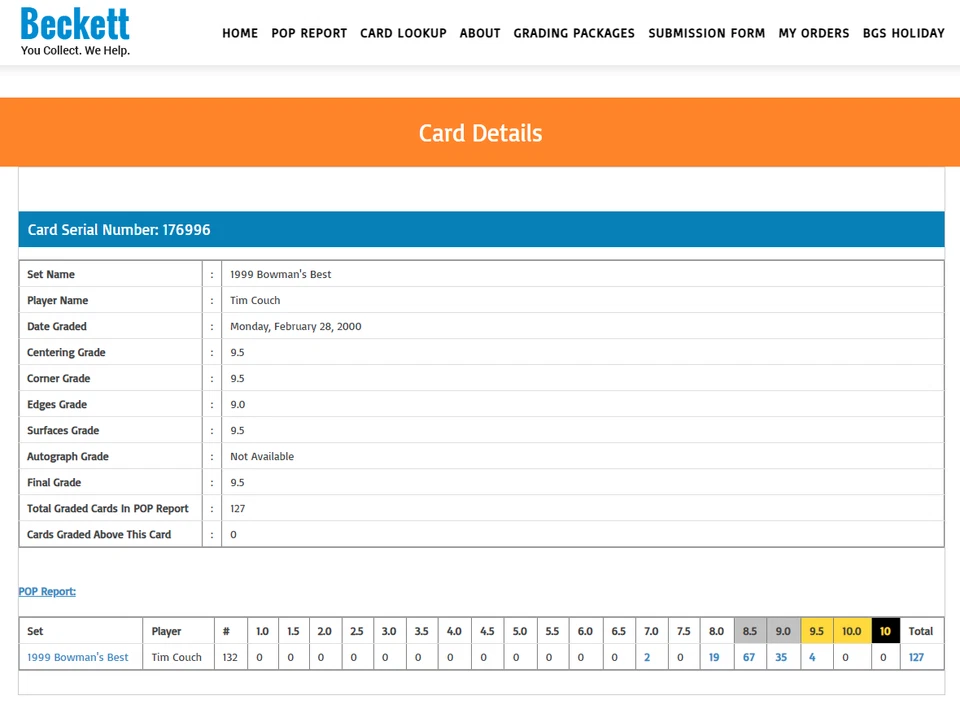
Task: Click the Corner Grade label
Action: tap(59, 379)
